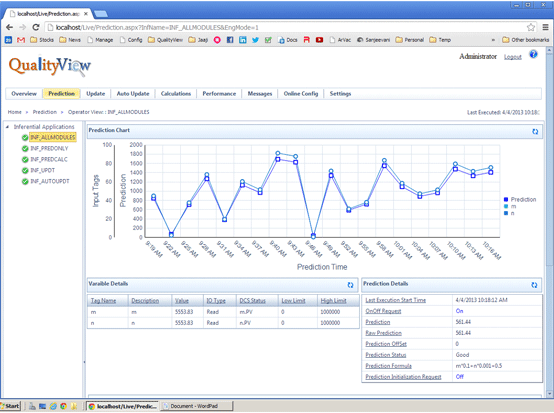Image resolution: width=554 pixels, height=413 pixels.
Task: Open a new browser tab
Action: (101, 14)
